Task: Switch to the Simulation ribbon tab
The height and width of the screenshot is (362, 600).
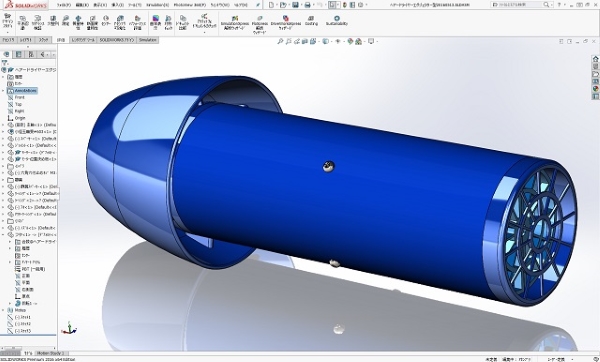Action: point(148,40)
